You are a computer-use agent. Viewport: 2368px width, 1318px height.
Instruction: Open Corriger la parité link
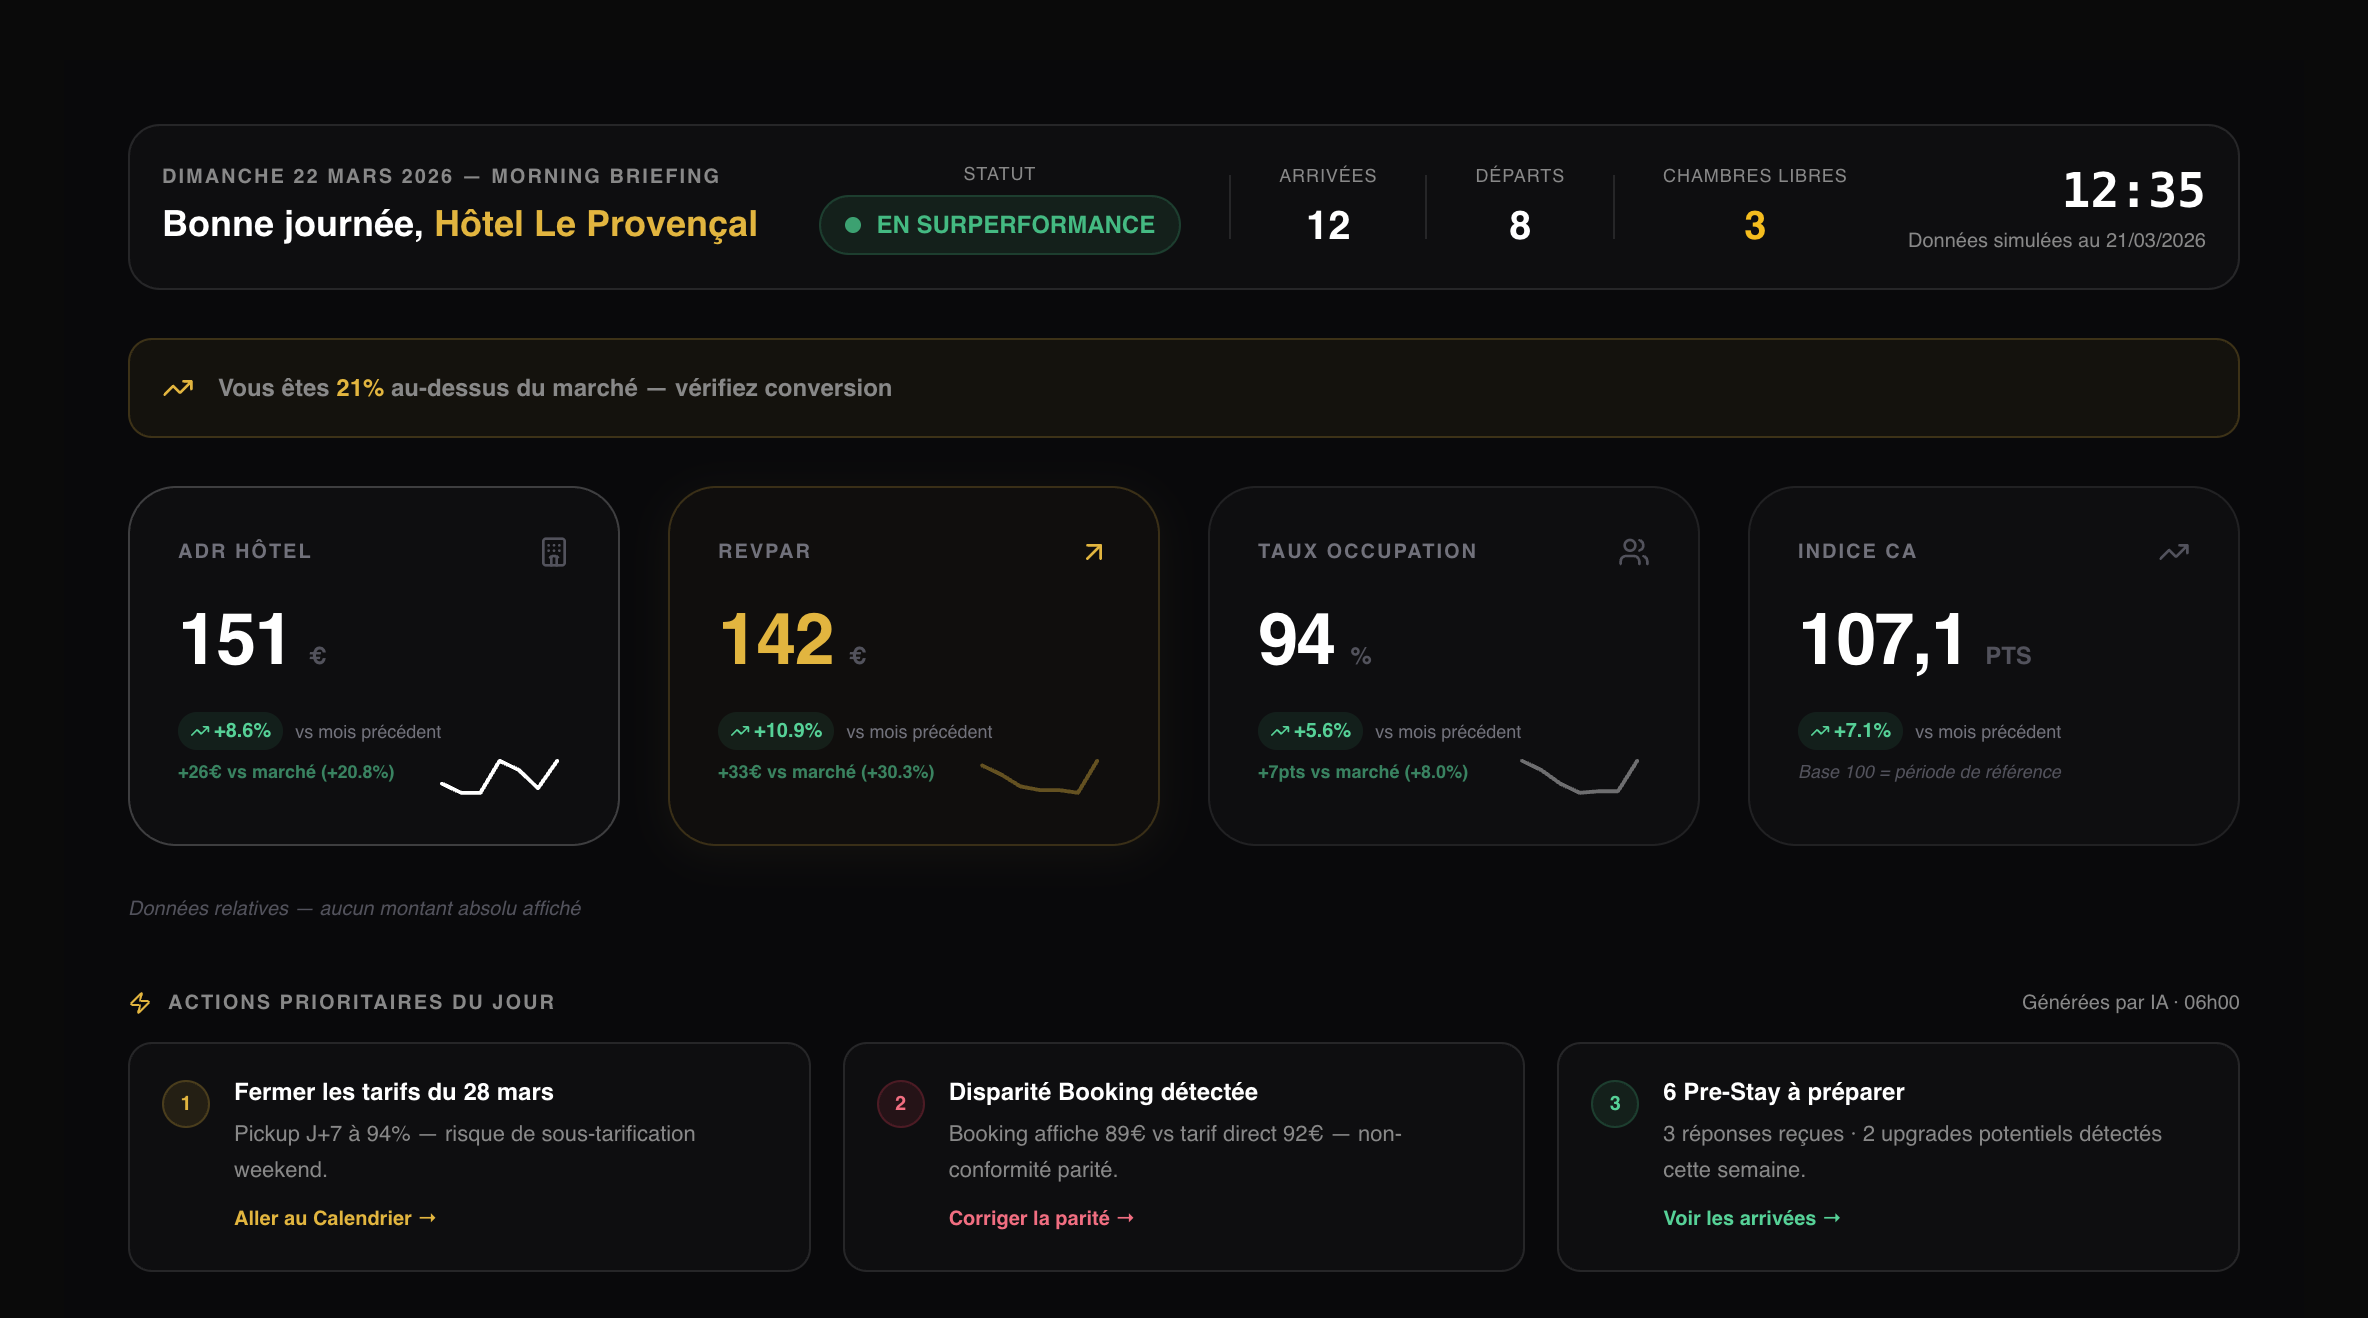(x=1041, y=1218)
